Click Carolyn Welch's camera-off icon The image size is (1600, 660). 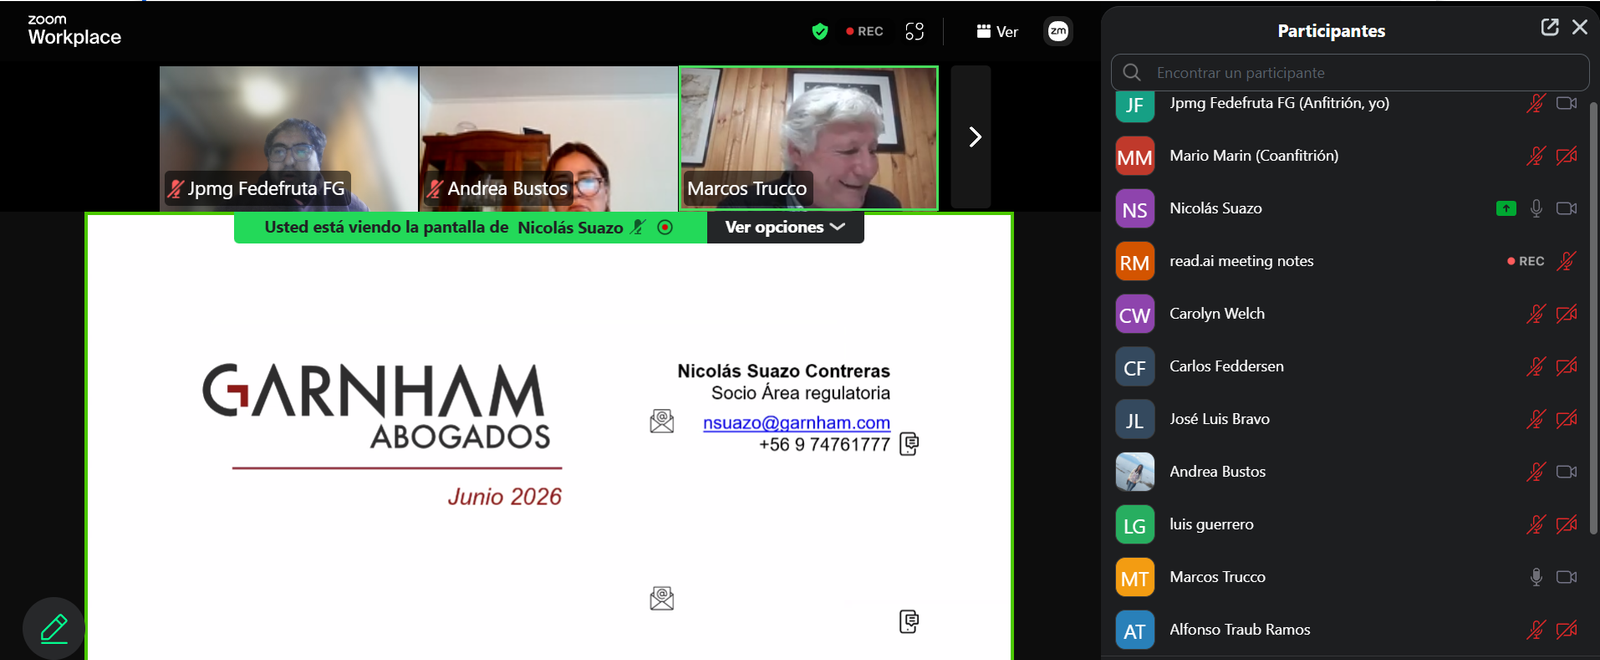pos(1567,314)
